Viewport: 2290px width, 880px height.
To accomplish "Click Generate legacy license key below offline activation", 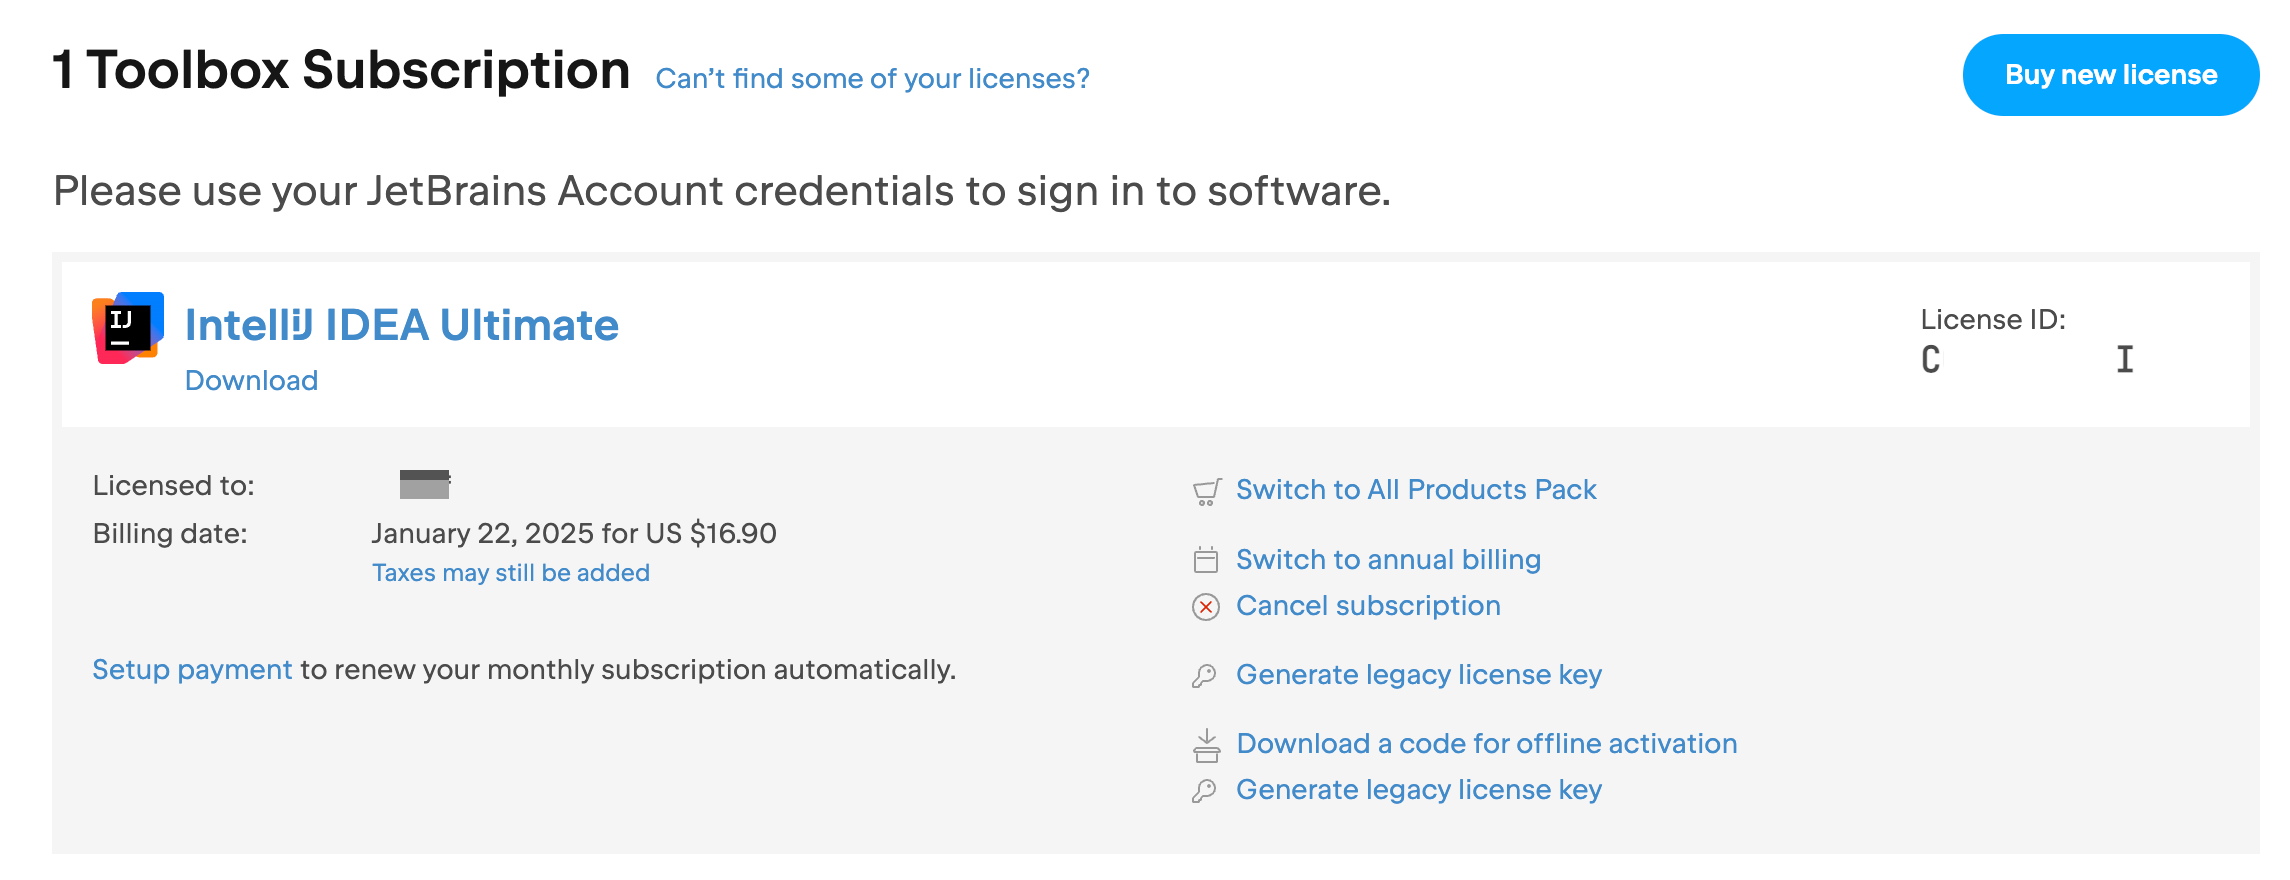I will (1419, 789).
